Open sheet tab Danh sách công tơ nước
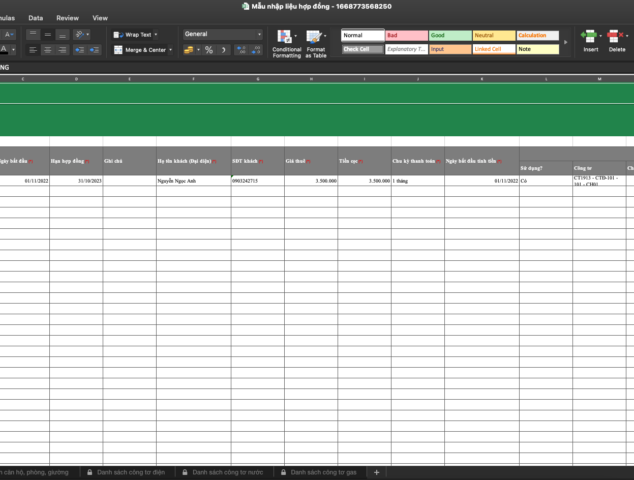 pos(227,471)
